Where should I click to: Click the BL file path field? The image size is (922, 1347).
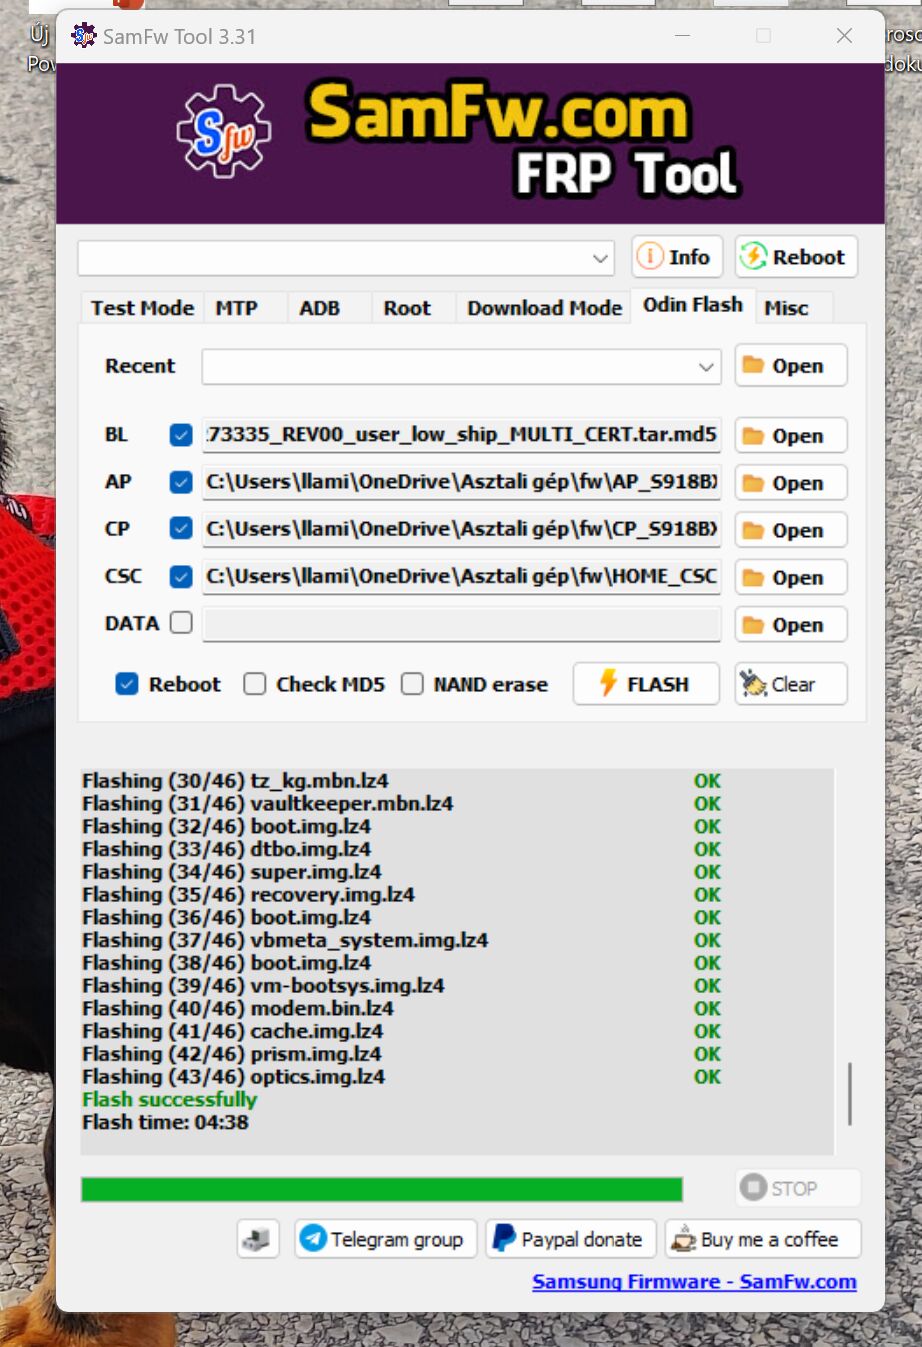click(x=461, y=435)
